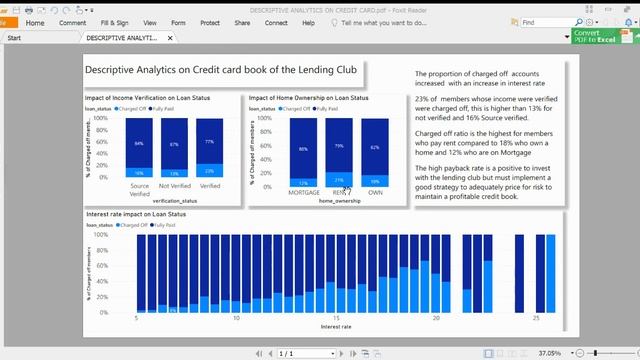The image size is (640, 360).
Task: Click the zoom slider handle
Action: tap(596, 353)
